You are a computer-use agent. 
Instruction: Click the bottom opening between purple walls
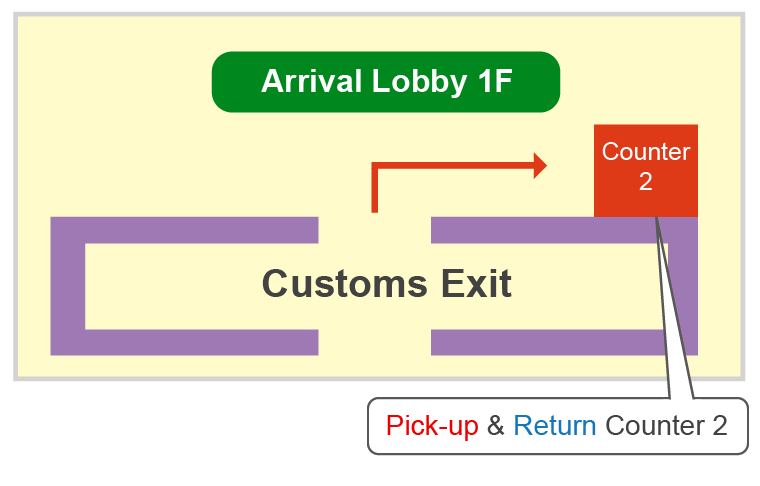374,342
